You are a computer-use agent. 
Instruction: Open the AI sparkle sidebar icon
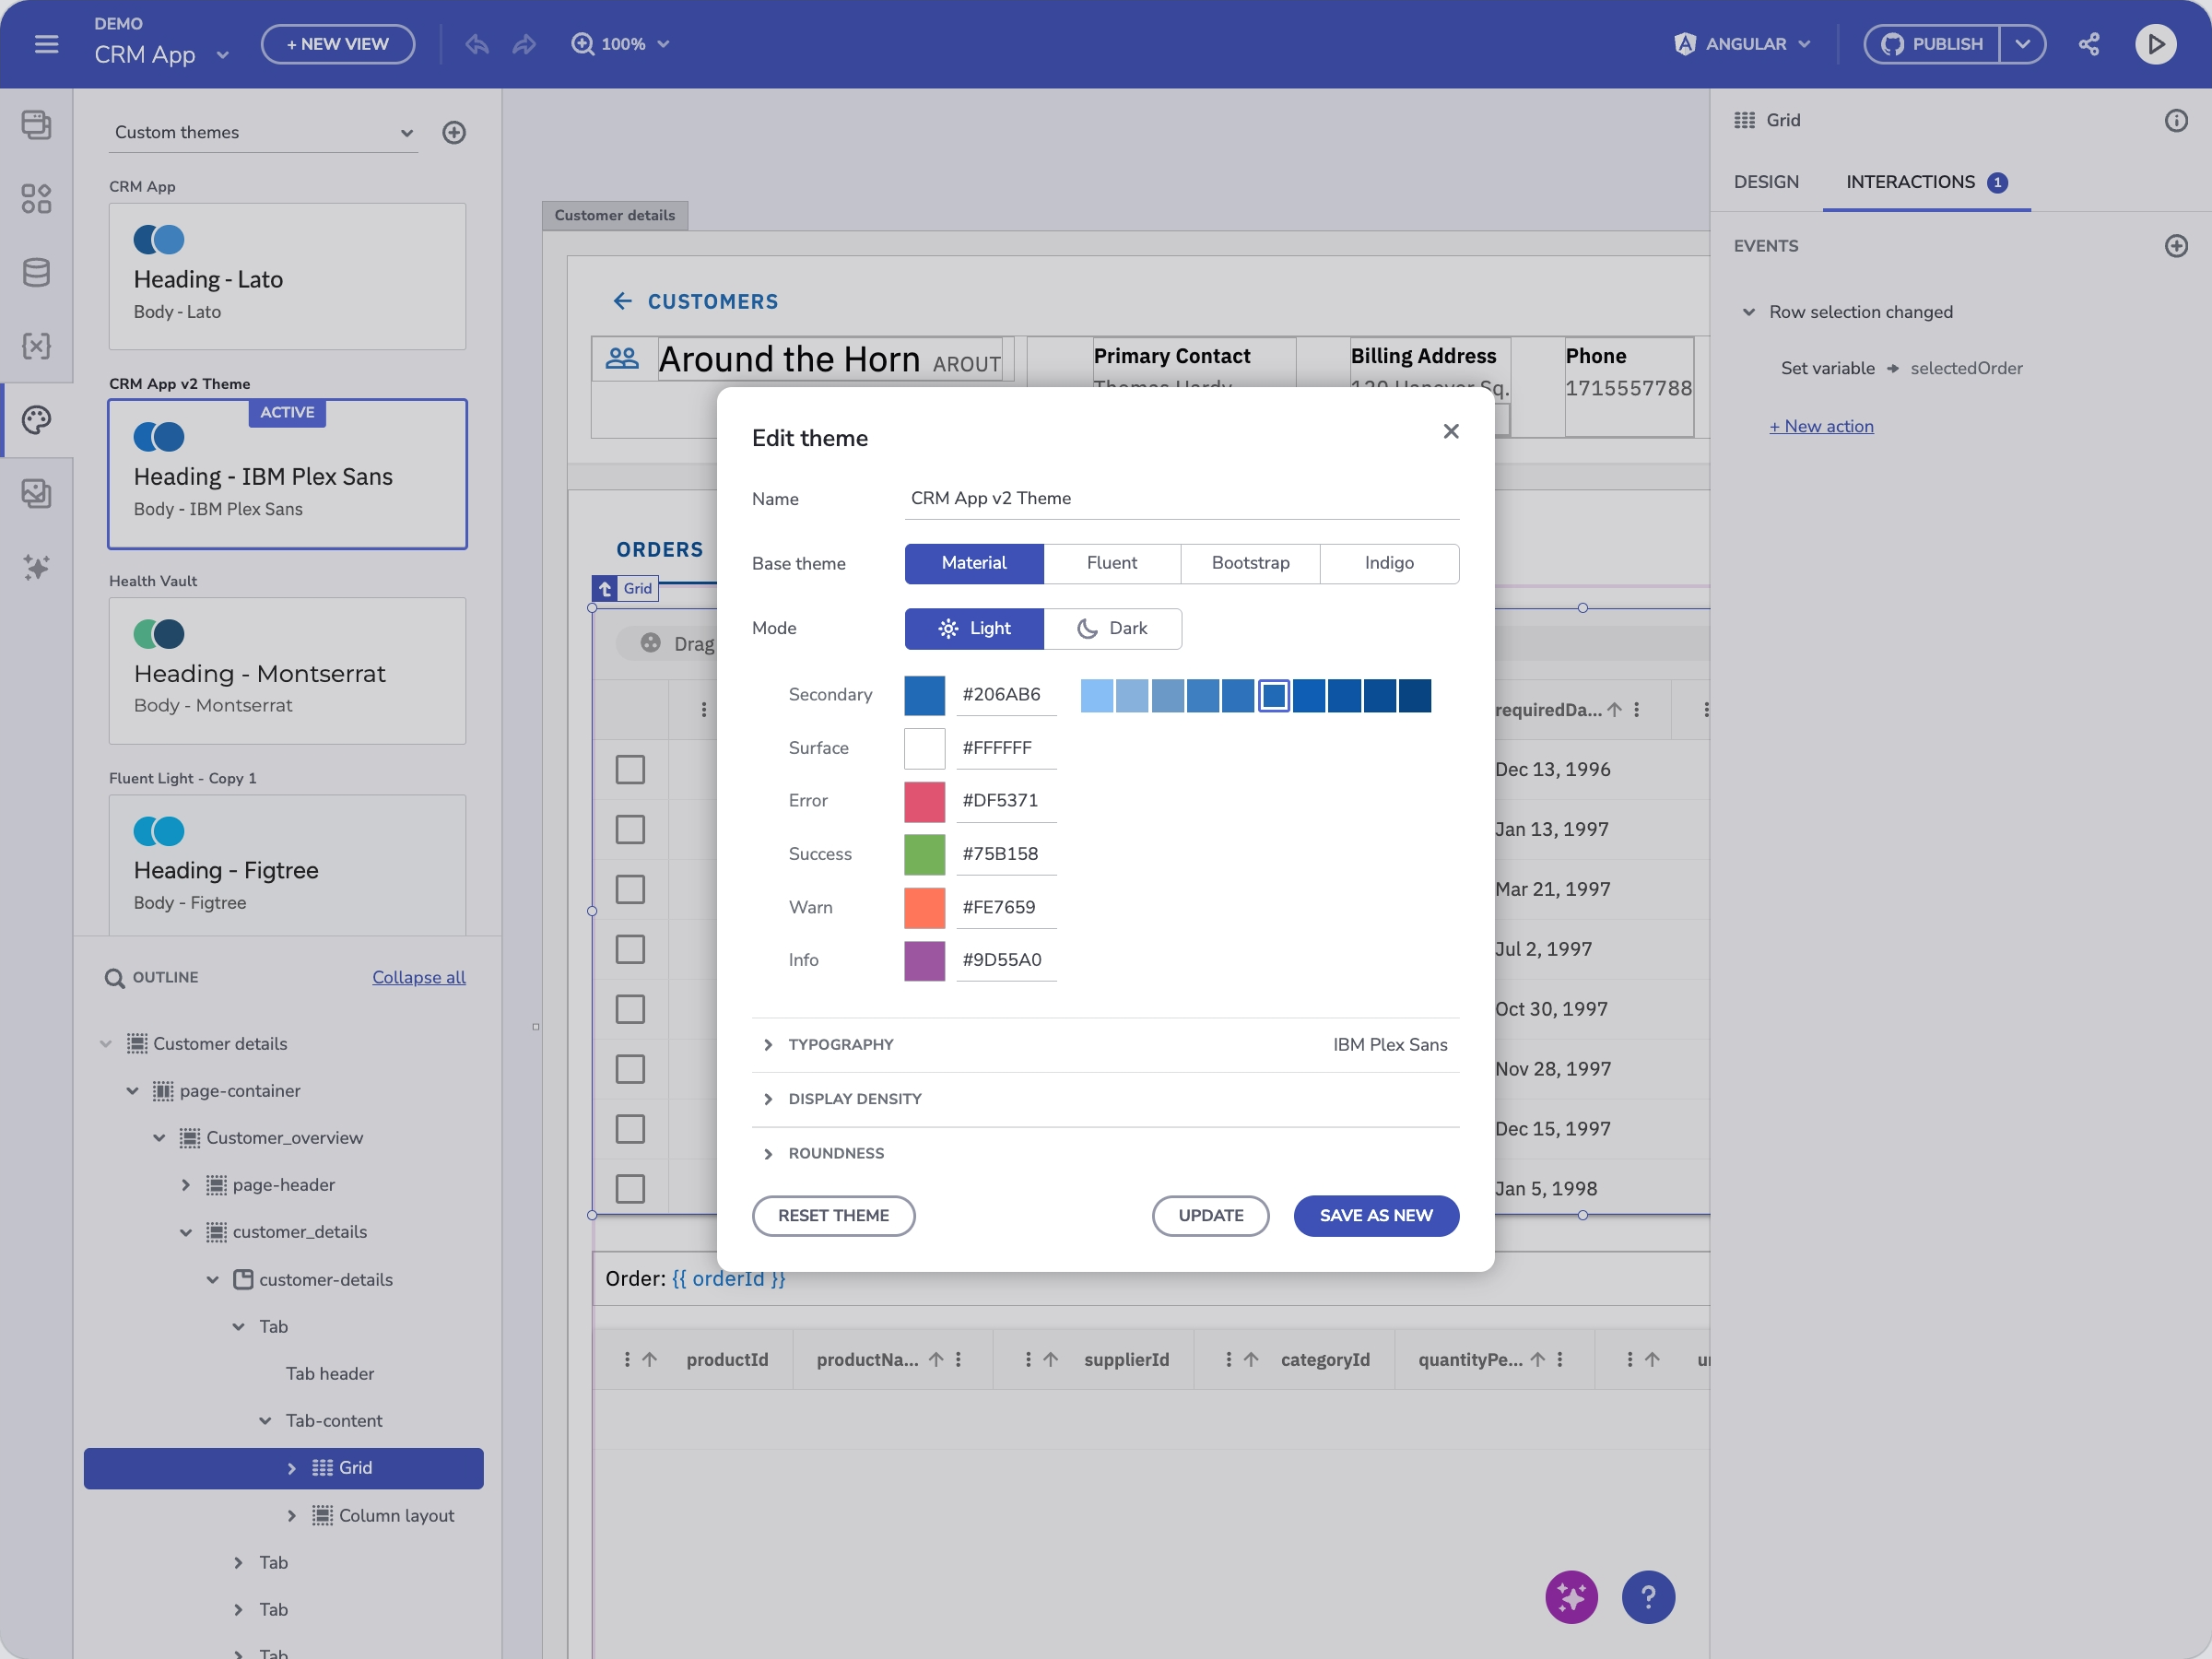[x=36, y=567]
